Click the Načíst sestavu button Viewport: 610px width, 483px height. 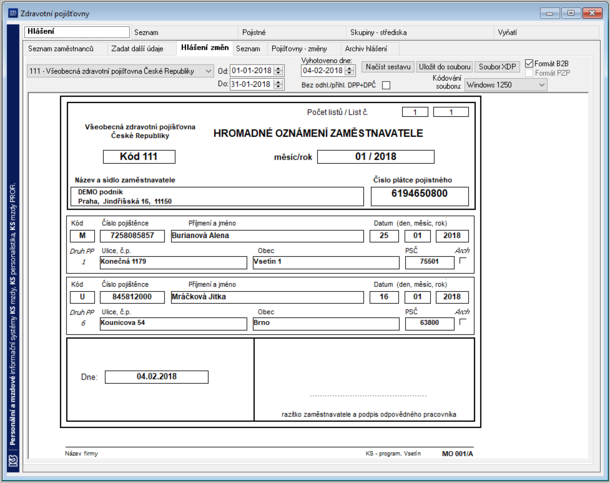[x=388, y=67]
